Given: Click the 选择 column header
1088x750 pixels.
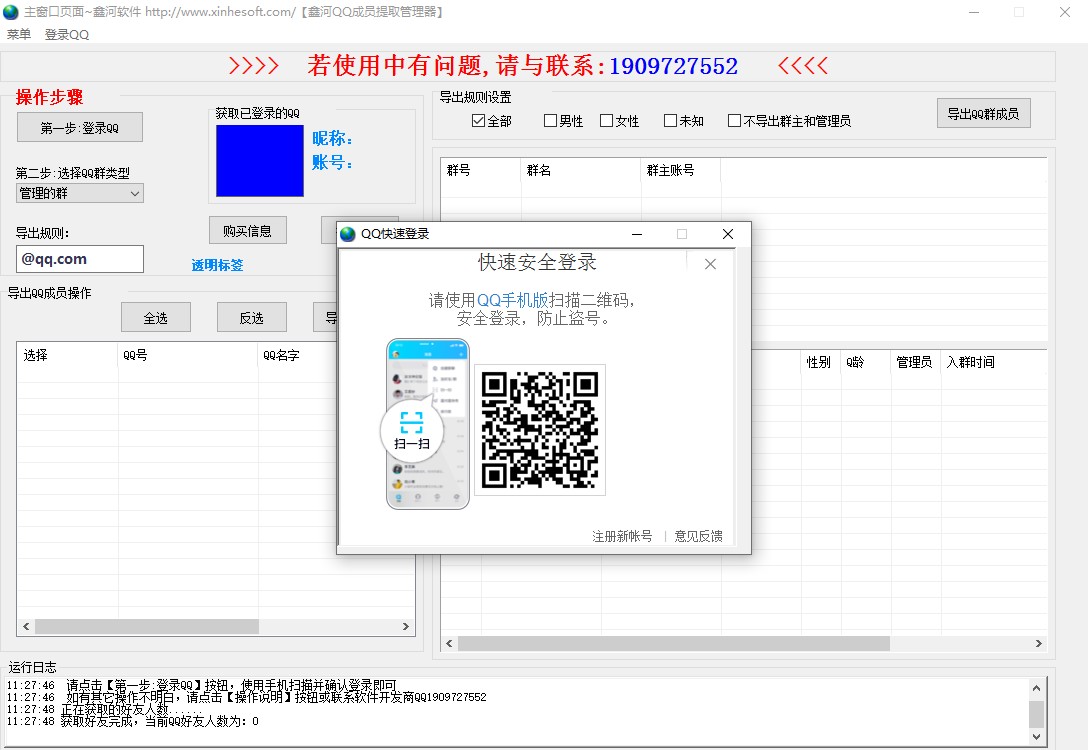Looking at the screenshot, I should [x=68, y=355].
